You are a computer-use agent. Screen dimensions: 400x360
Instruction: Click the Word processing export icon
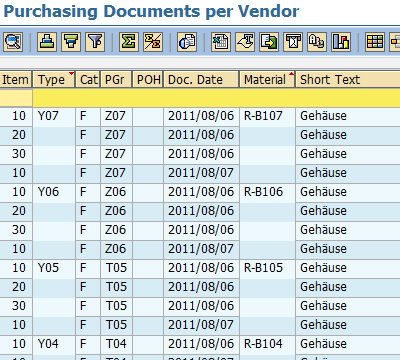pyautogui.click(x=245, y=42)
